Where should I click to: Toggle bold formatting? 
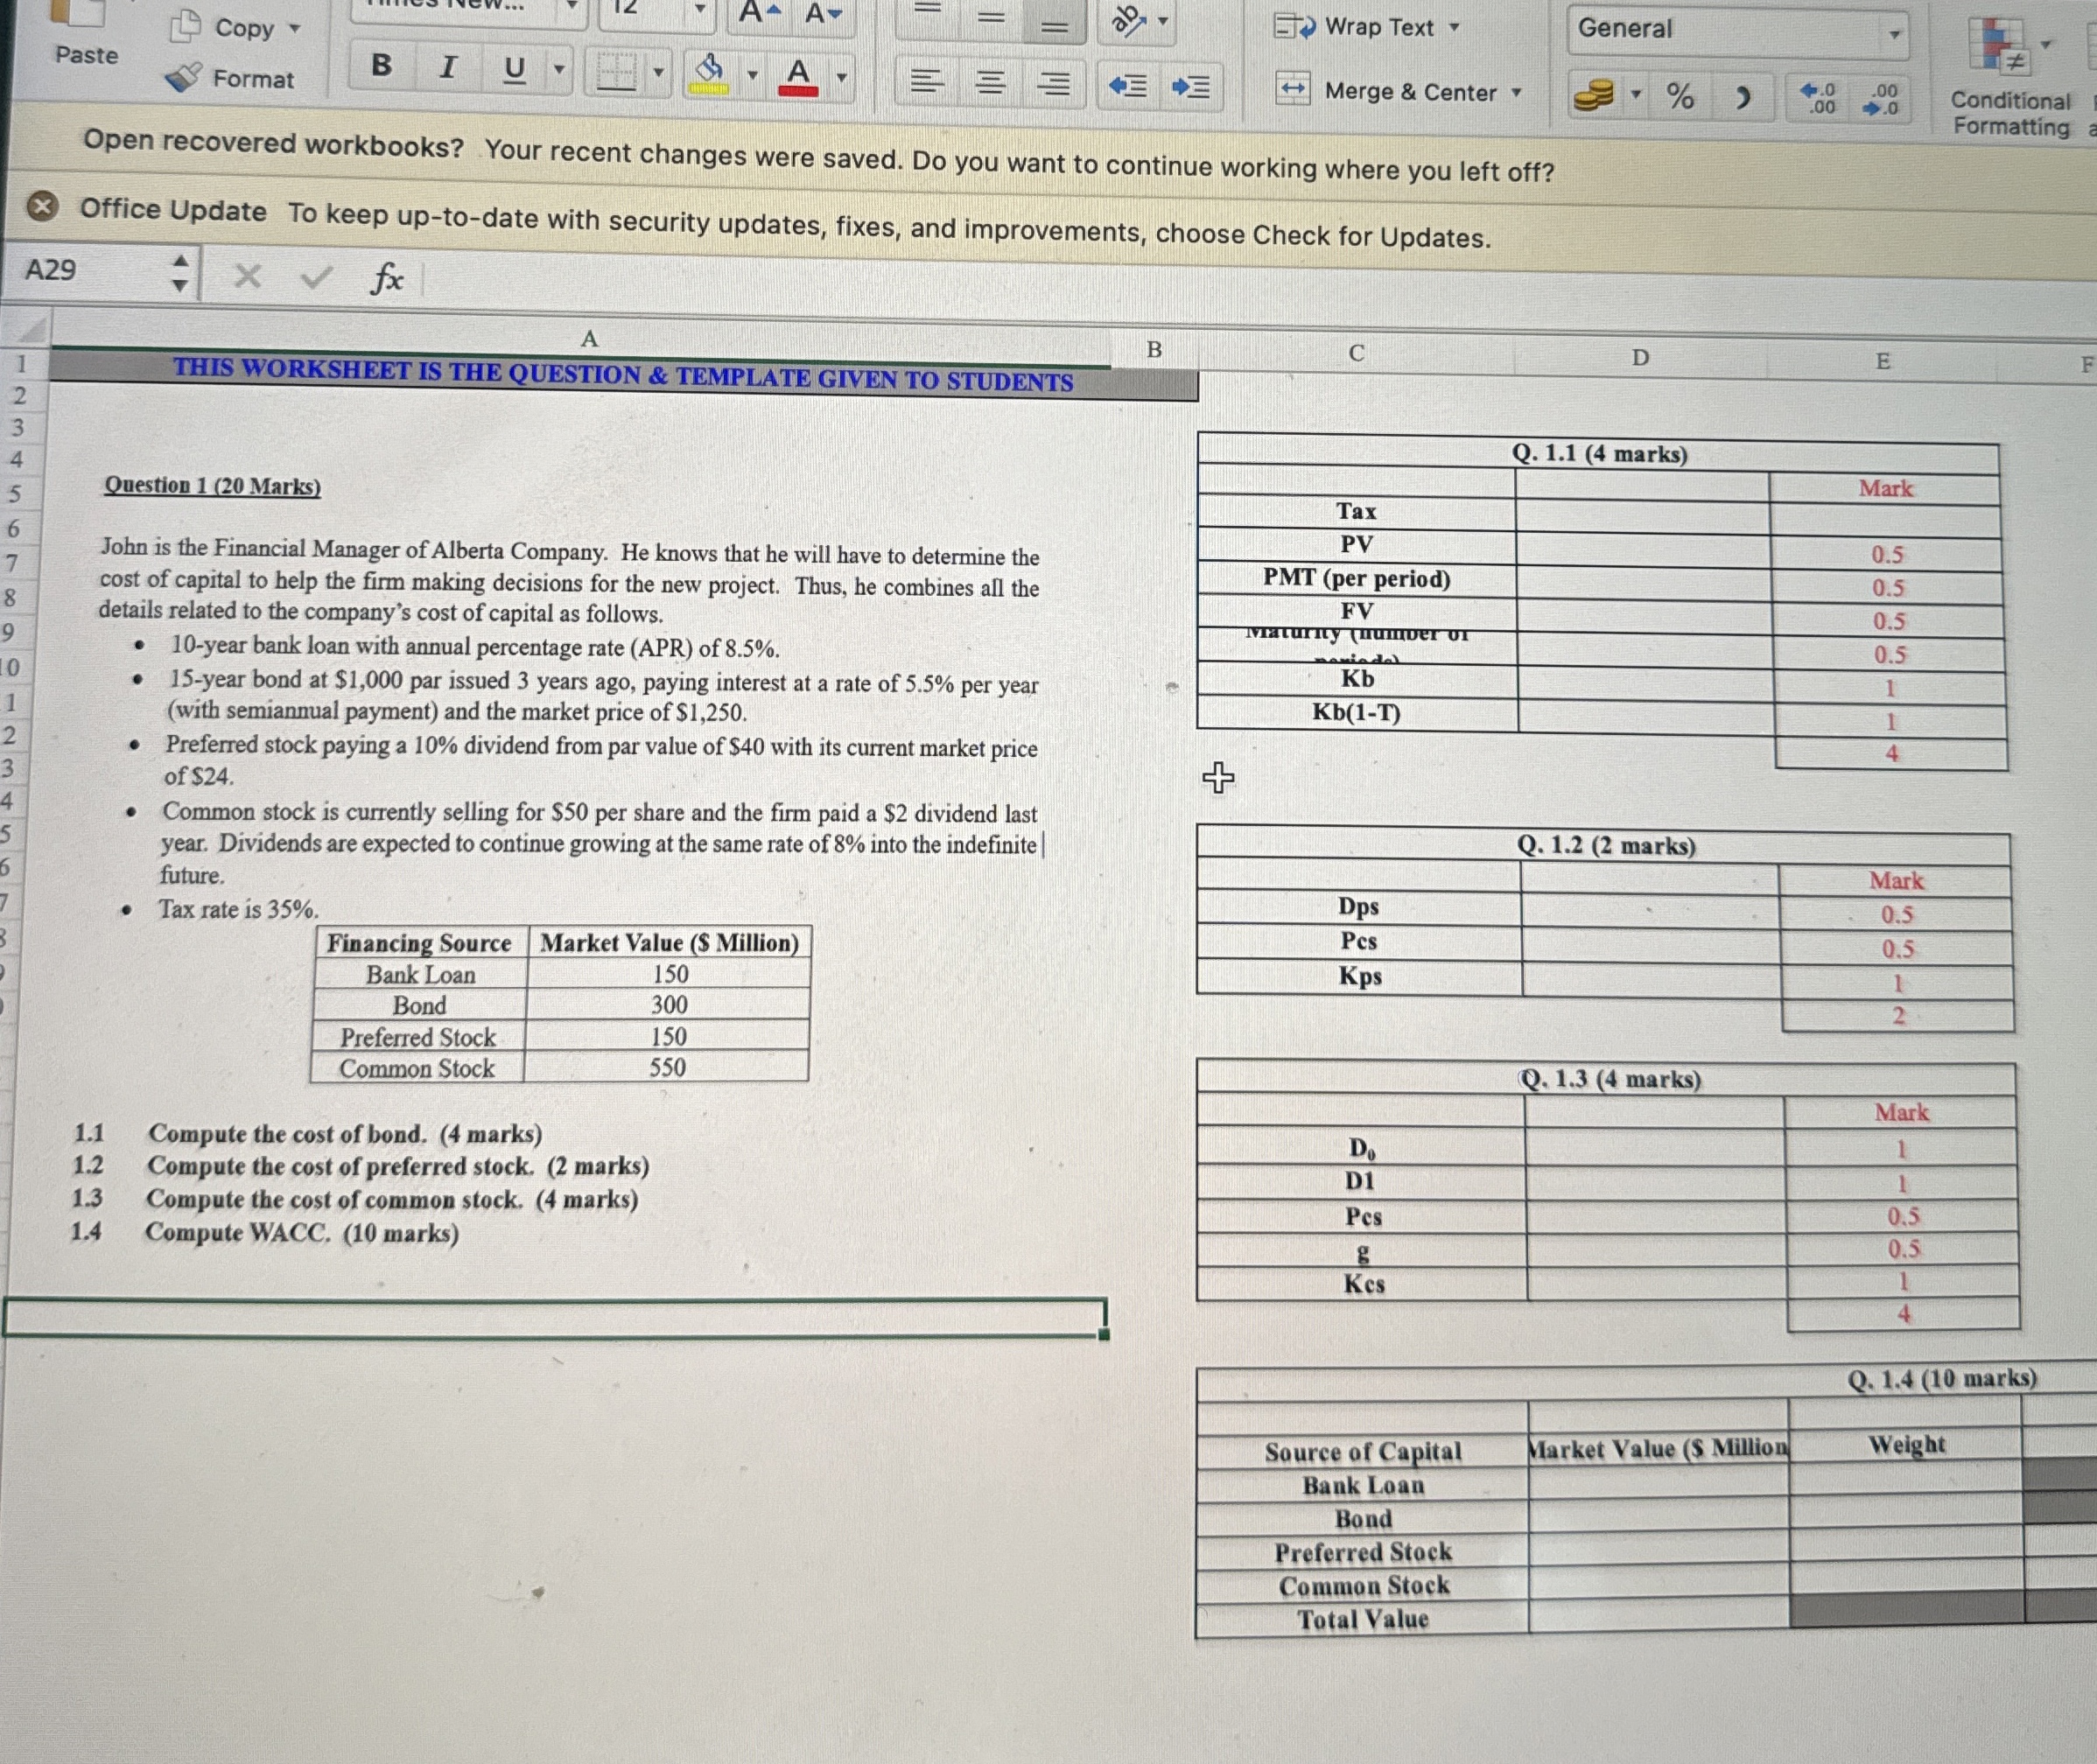pyautogui.click(x=381, y=66)
